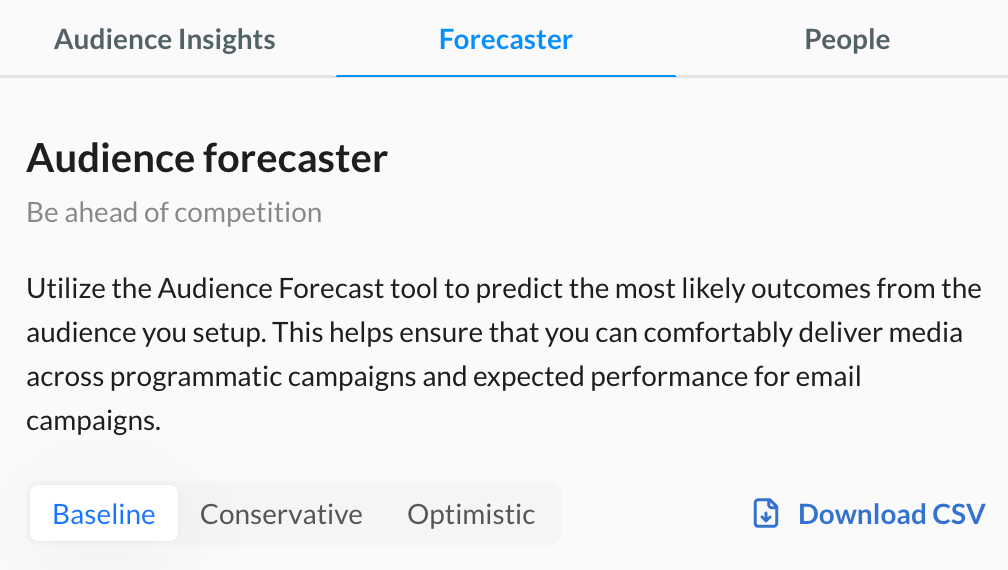Click the word 'campaigns.' ending the description
Viewport: 1008px width, 570px height.
(x=93, y=421)
